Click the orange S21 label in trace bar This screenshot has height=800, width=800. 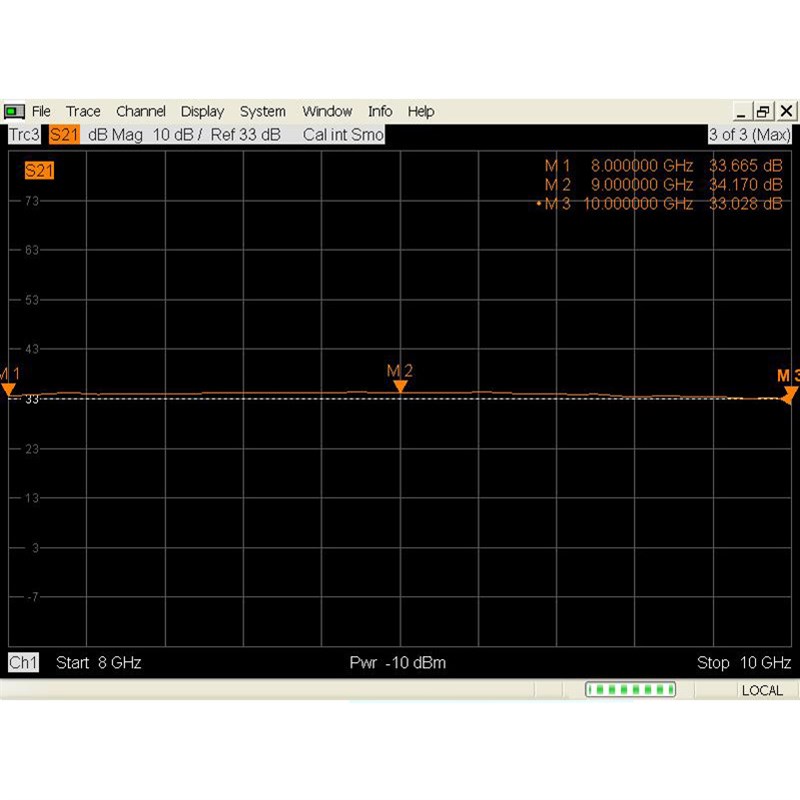(64, 135)
